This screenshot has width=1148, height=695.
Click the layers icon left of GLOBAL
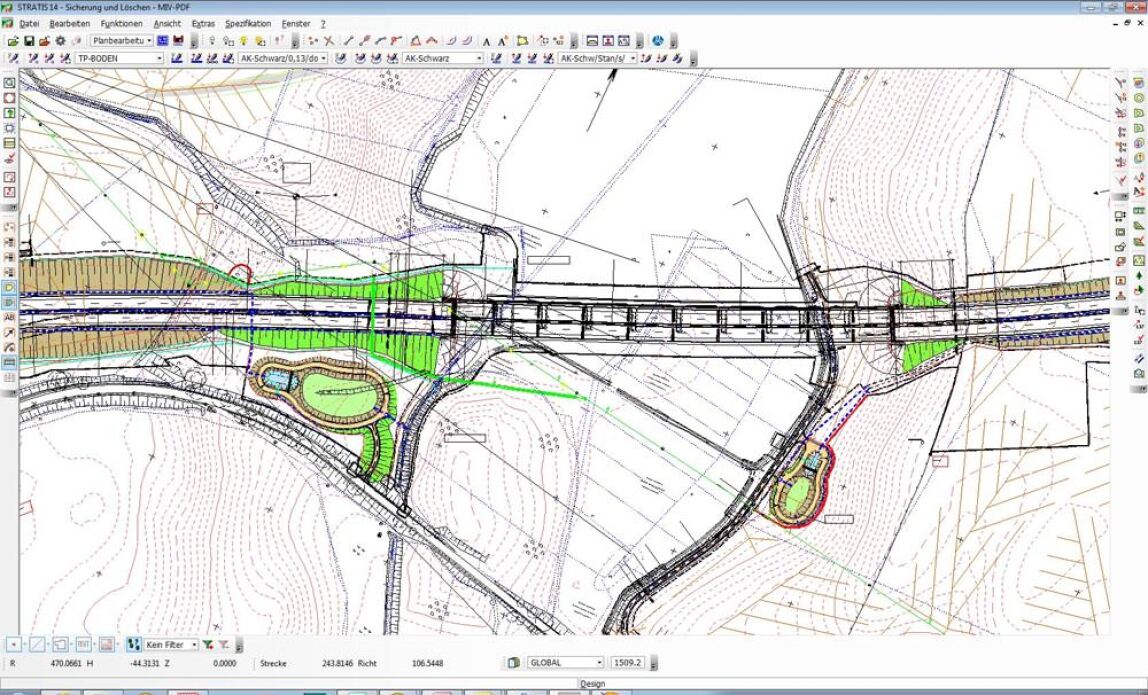coord(514,662)
